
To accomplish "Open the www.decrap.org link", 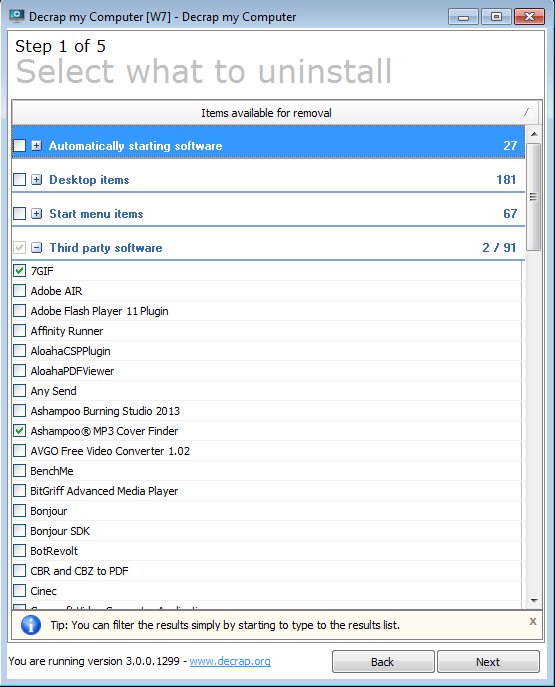I will [230, 661].
